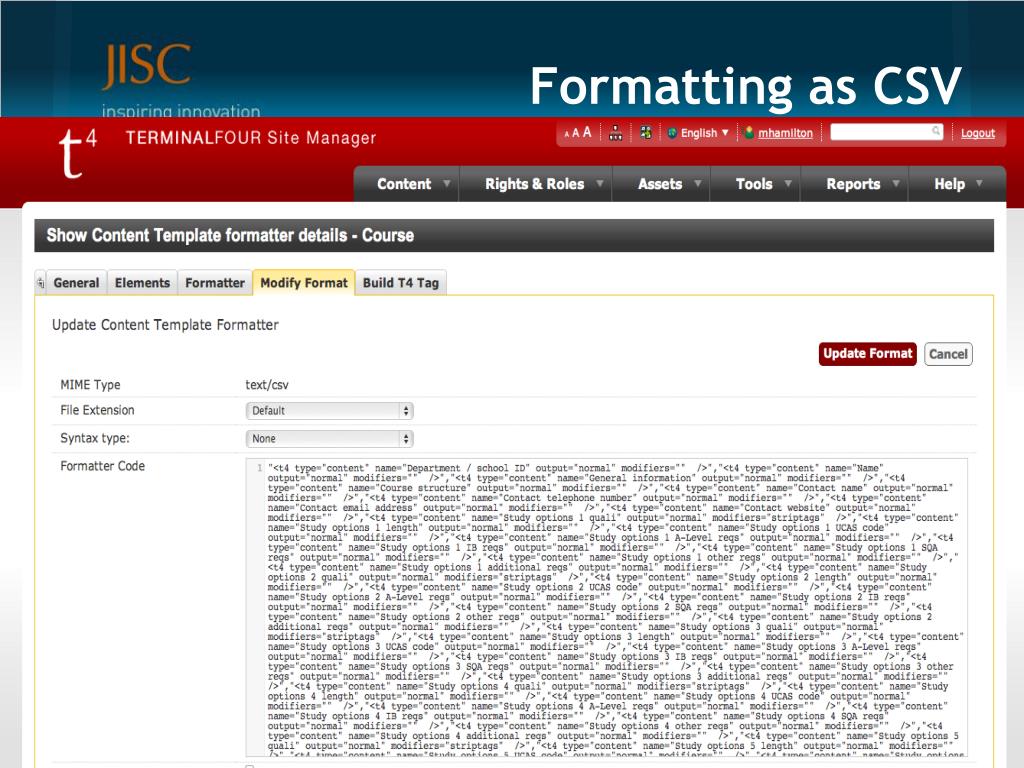The height and width of the screenshot is (768, 1024).
Task: Expand the Assets menu
Action: pyautogui.click(x=662, y=184)
